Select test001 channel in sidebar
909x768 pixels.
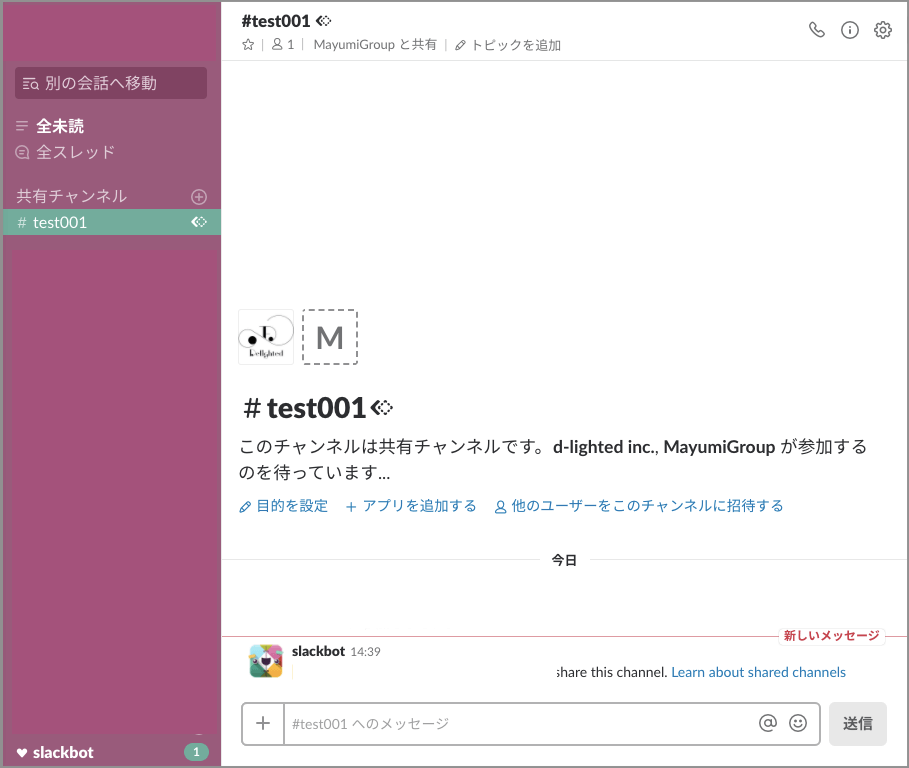point(60,222)
